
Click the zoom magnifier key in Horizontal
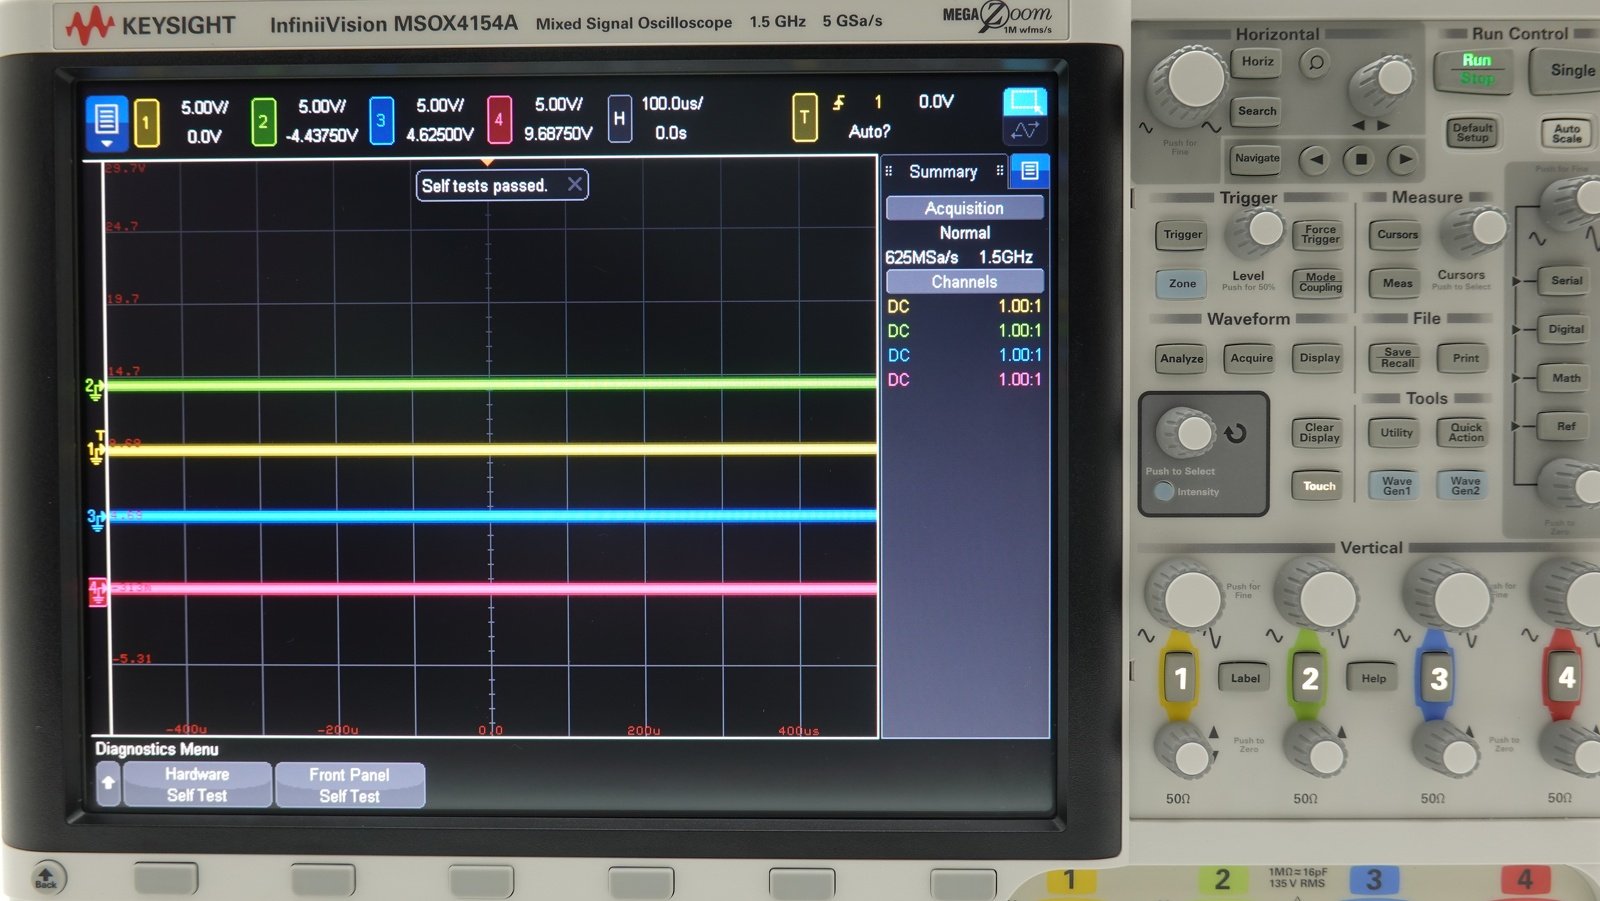1316,63
